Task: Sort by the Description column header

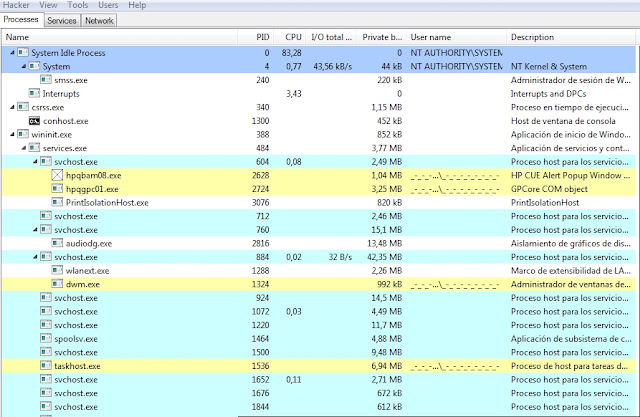Action: tap(571, 37)
